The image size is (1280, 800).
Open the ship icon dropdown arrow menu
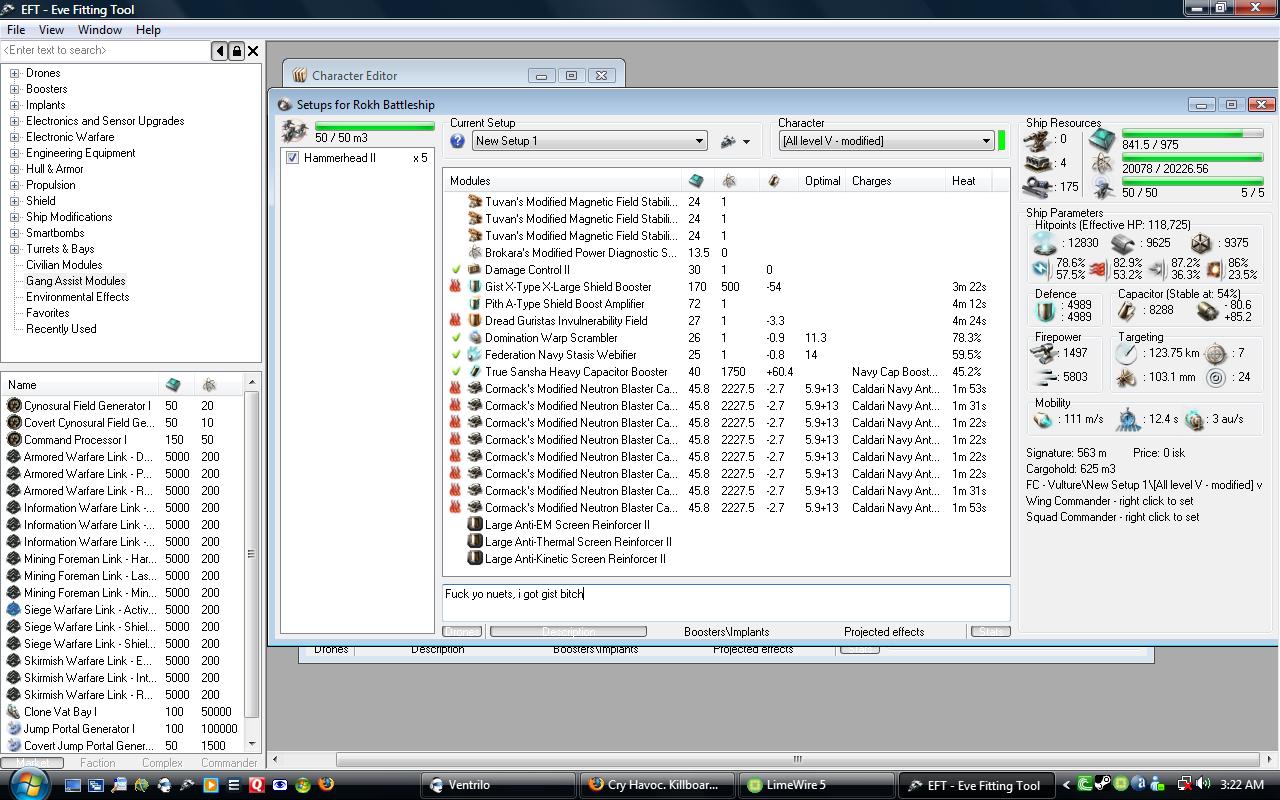pyautogui.click(x=746, y=142)
